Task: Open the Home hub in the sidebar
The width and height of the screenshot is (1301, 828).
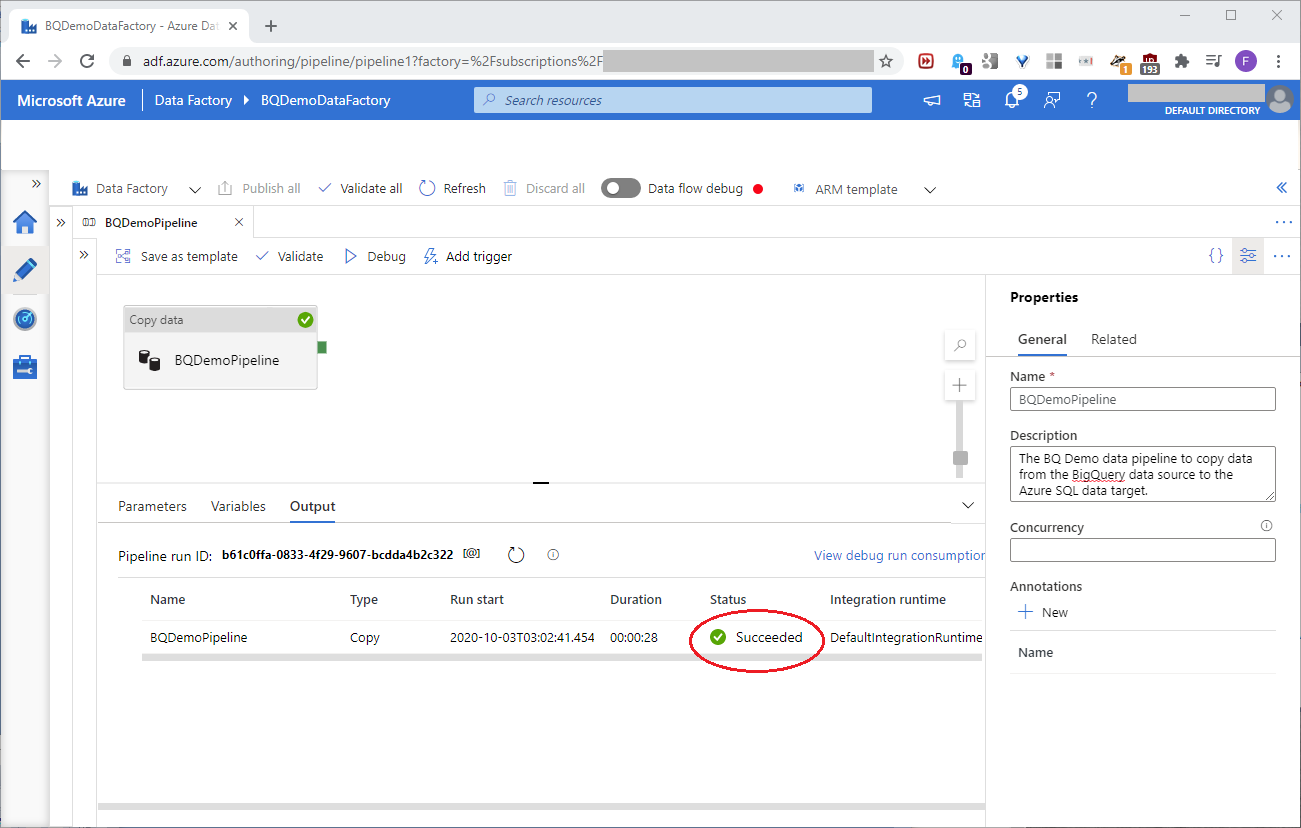Action: click(24, 222)
